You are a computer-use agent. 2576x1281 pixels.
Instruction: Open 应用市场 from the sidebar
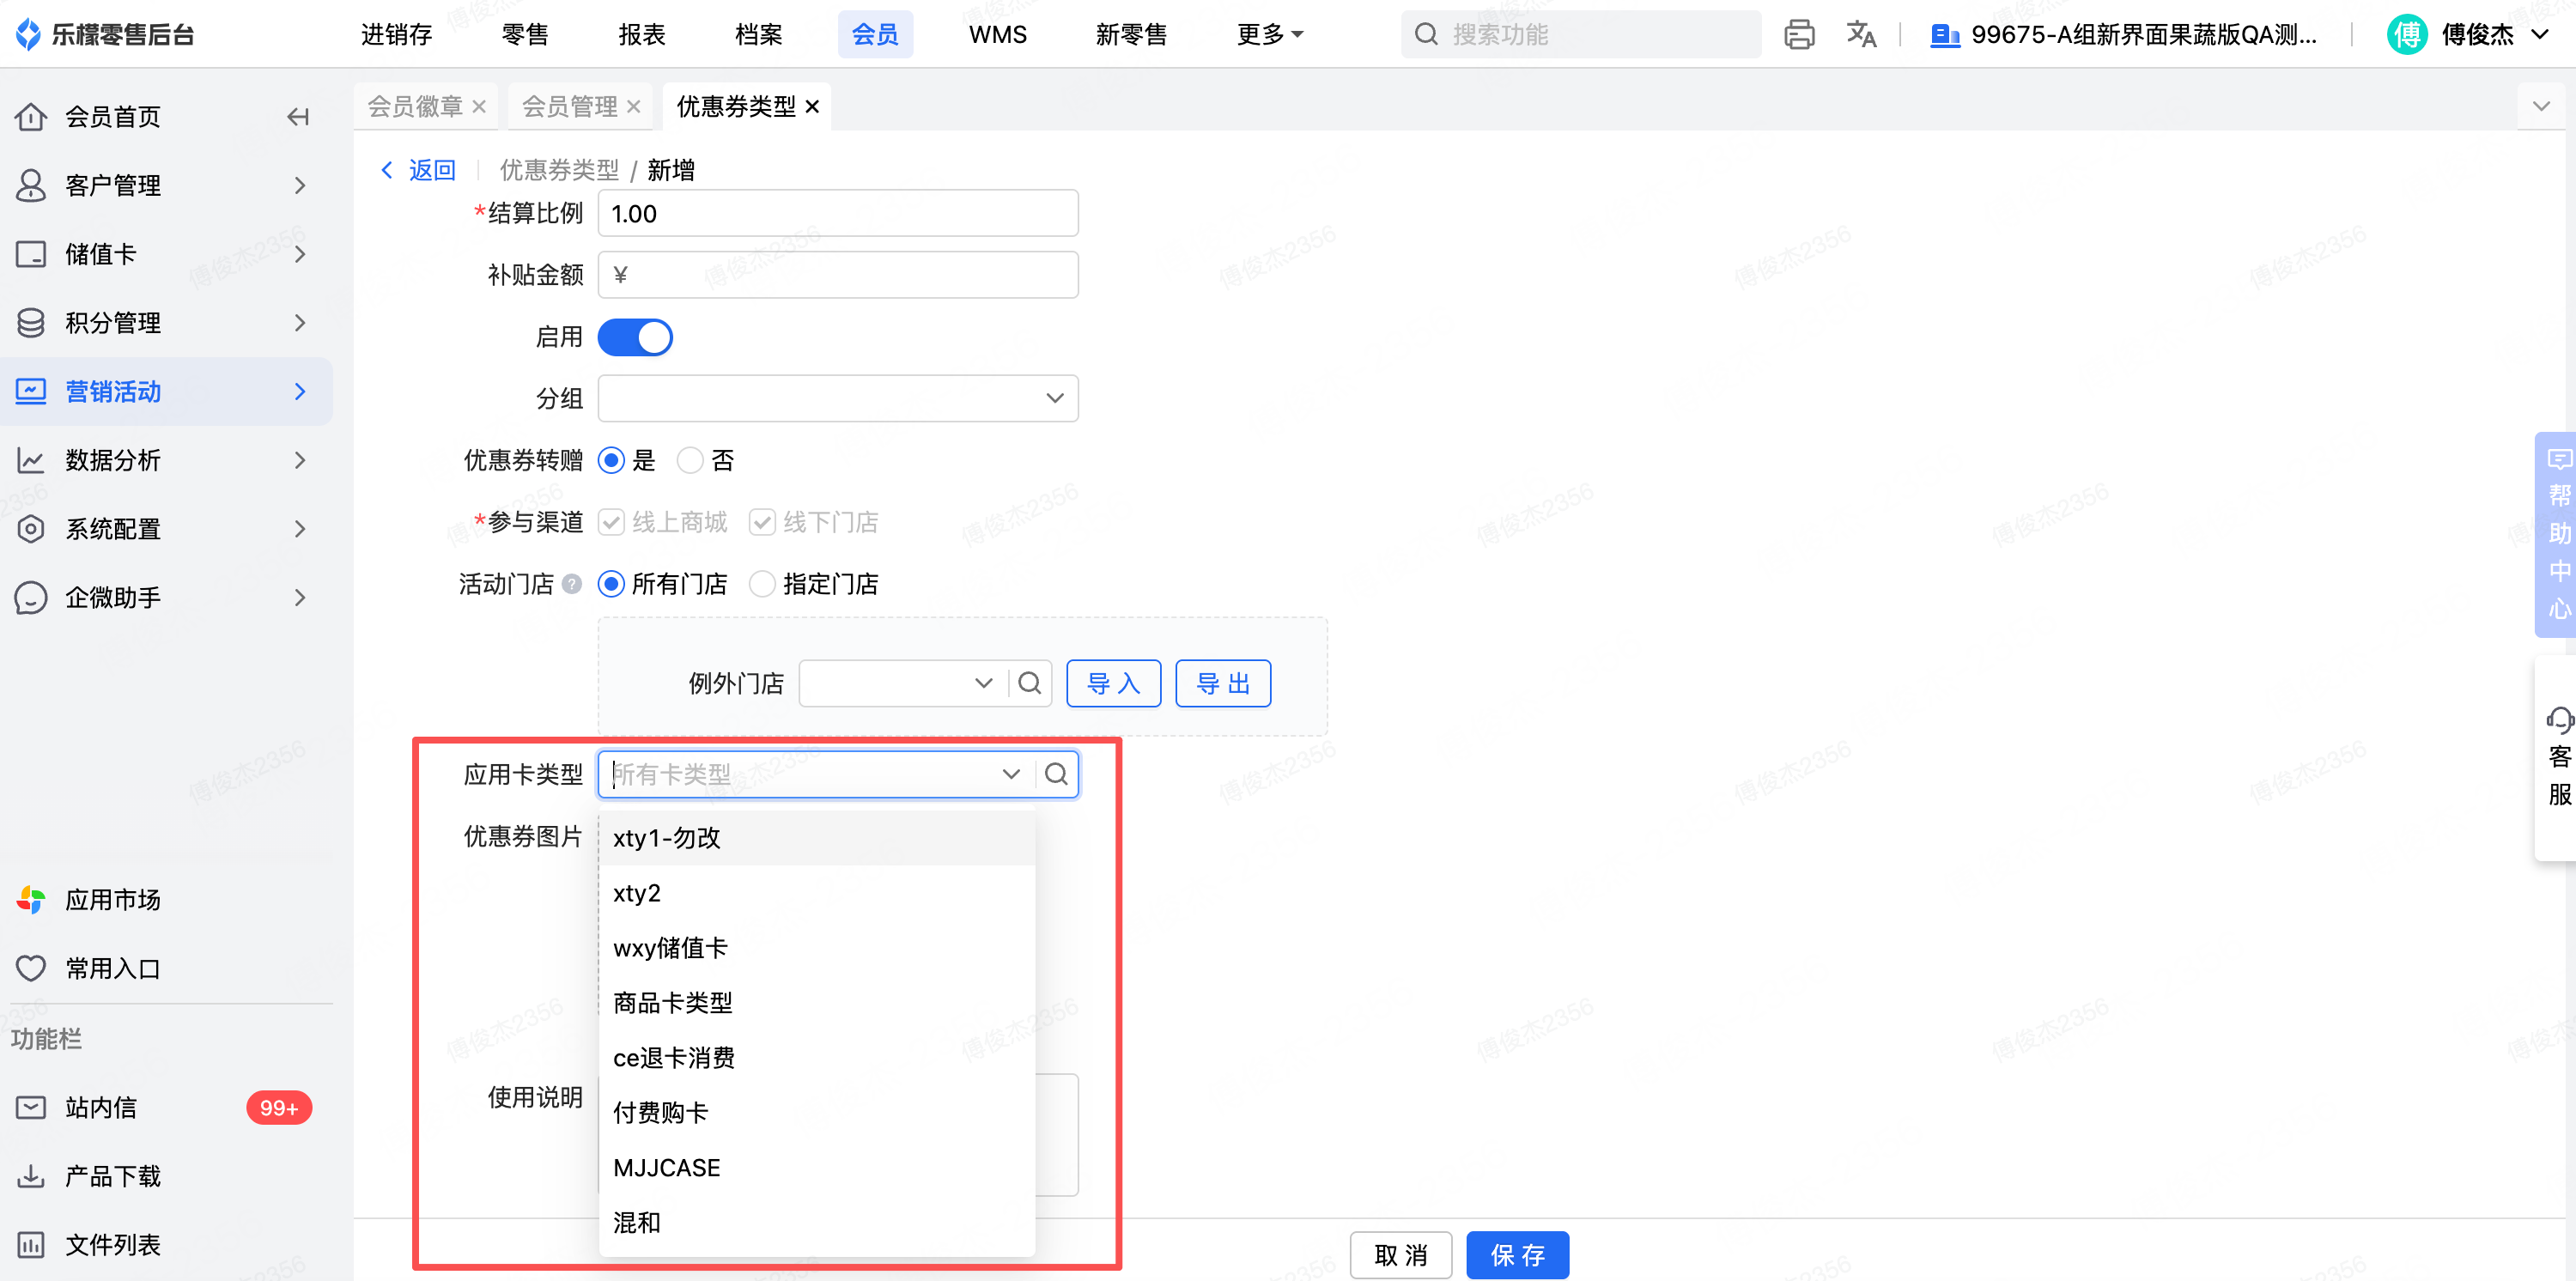click(x=112, y=900)
